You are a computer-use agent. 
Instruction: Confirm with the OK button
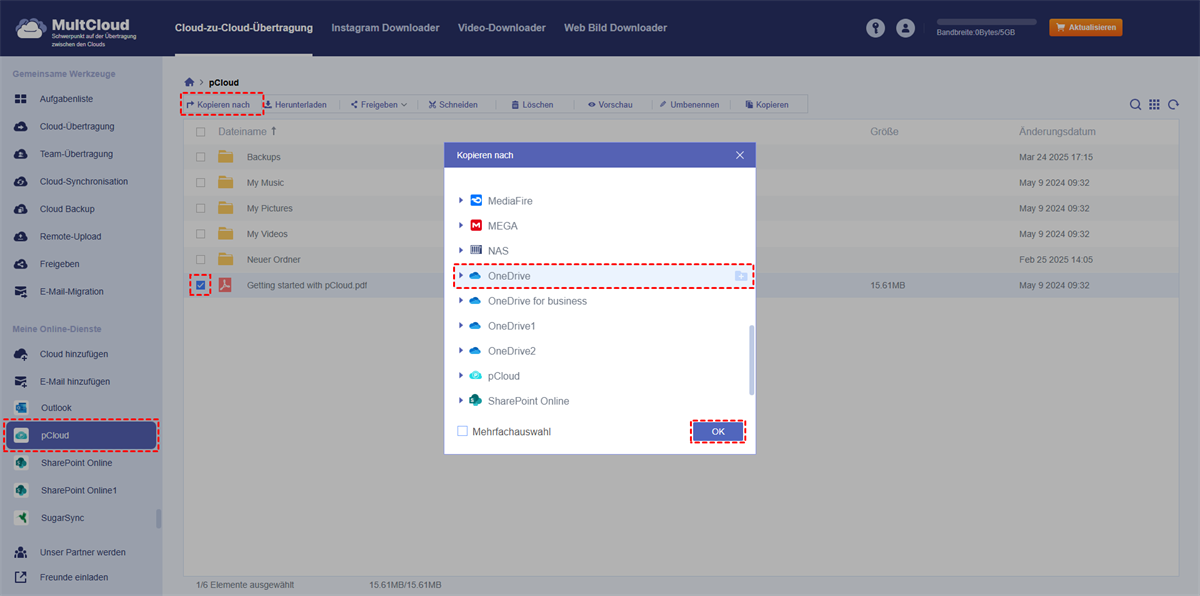[x=718, y=432]
